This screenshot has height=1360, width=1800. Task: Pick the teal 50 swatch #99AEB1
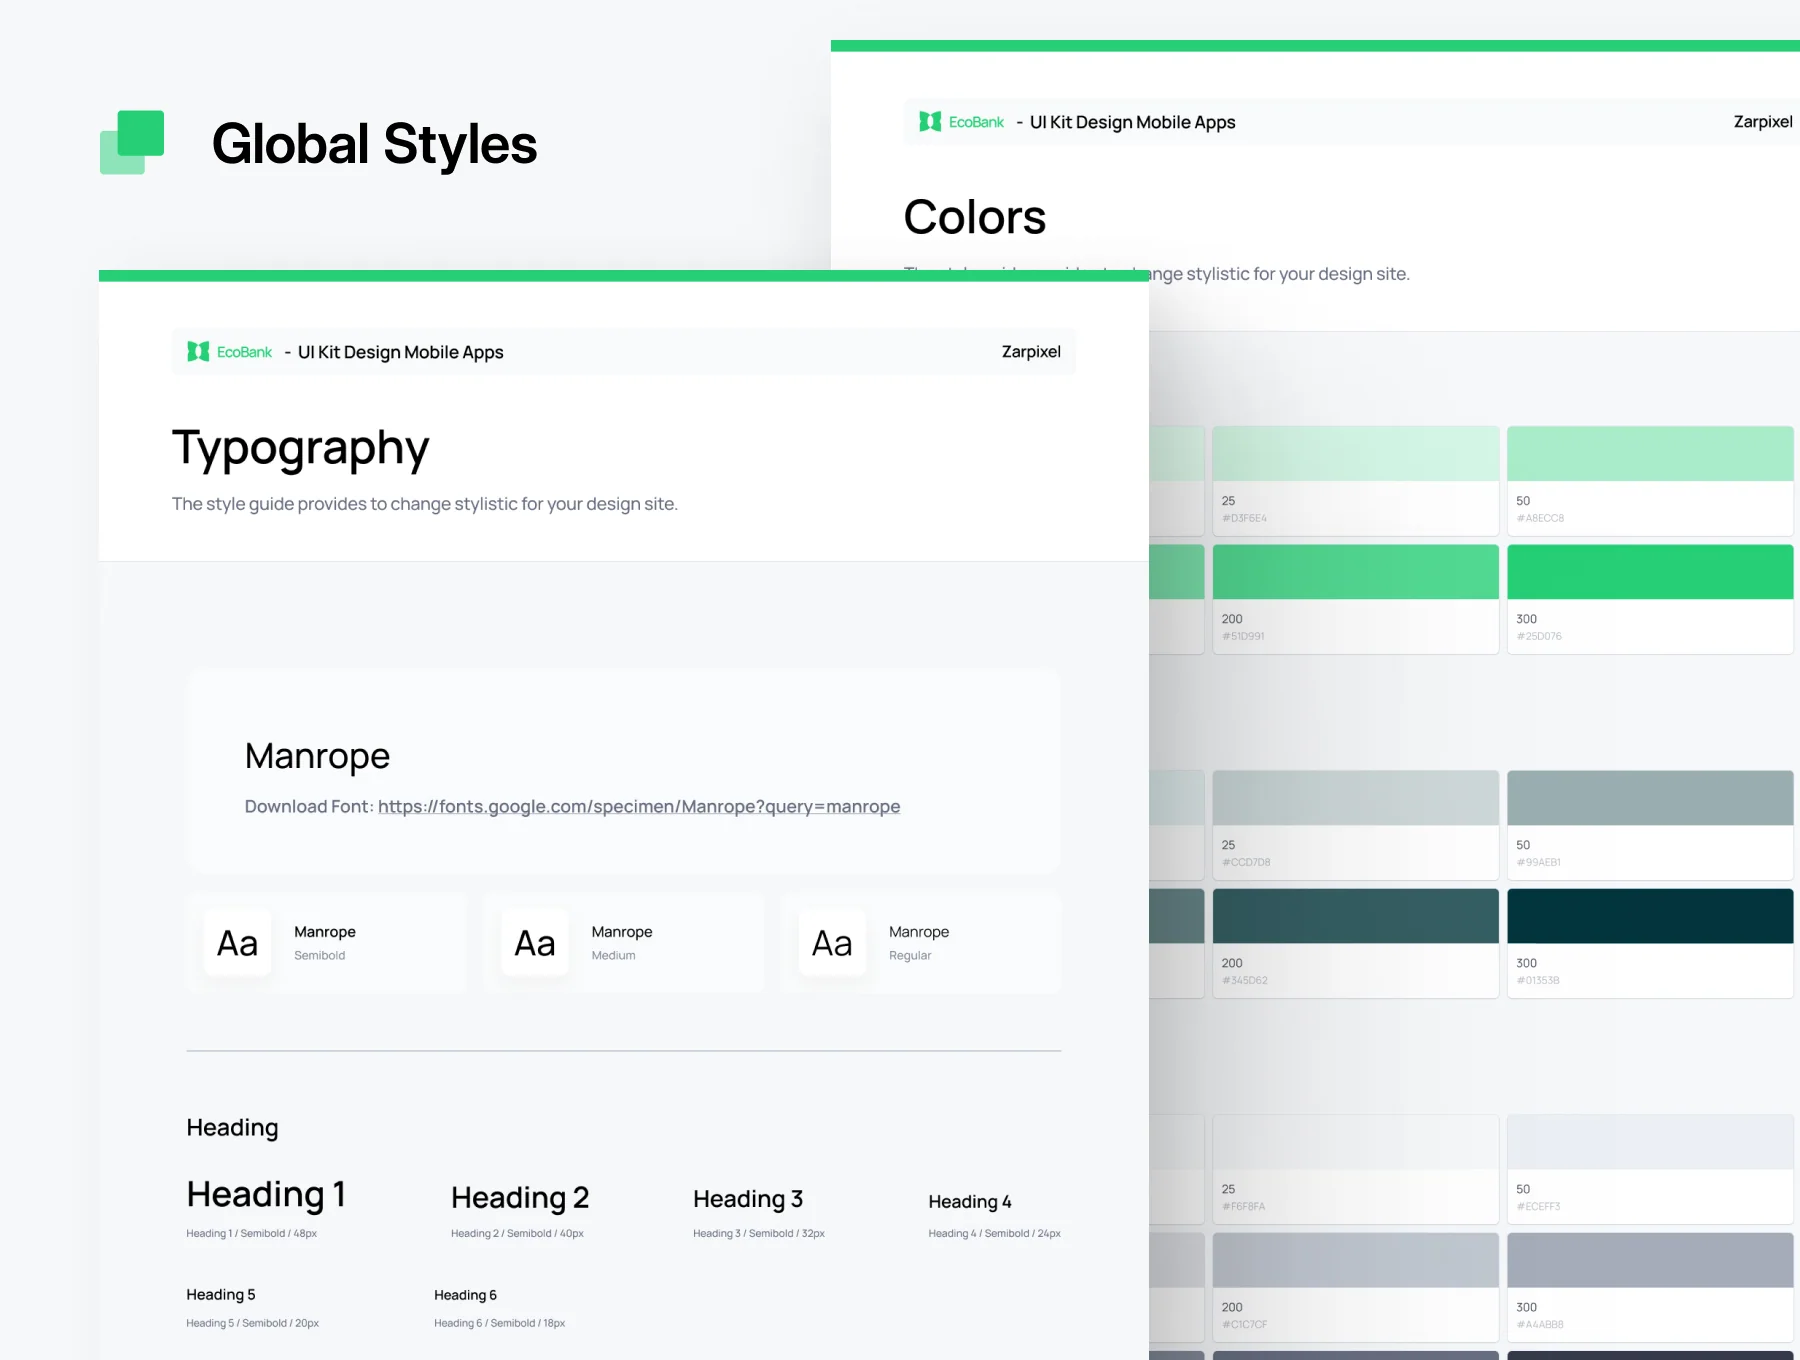pos(1650,825)
